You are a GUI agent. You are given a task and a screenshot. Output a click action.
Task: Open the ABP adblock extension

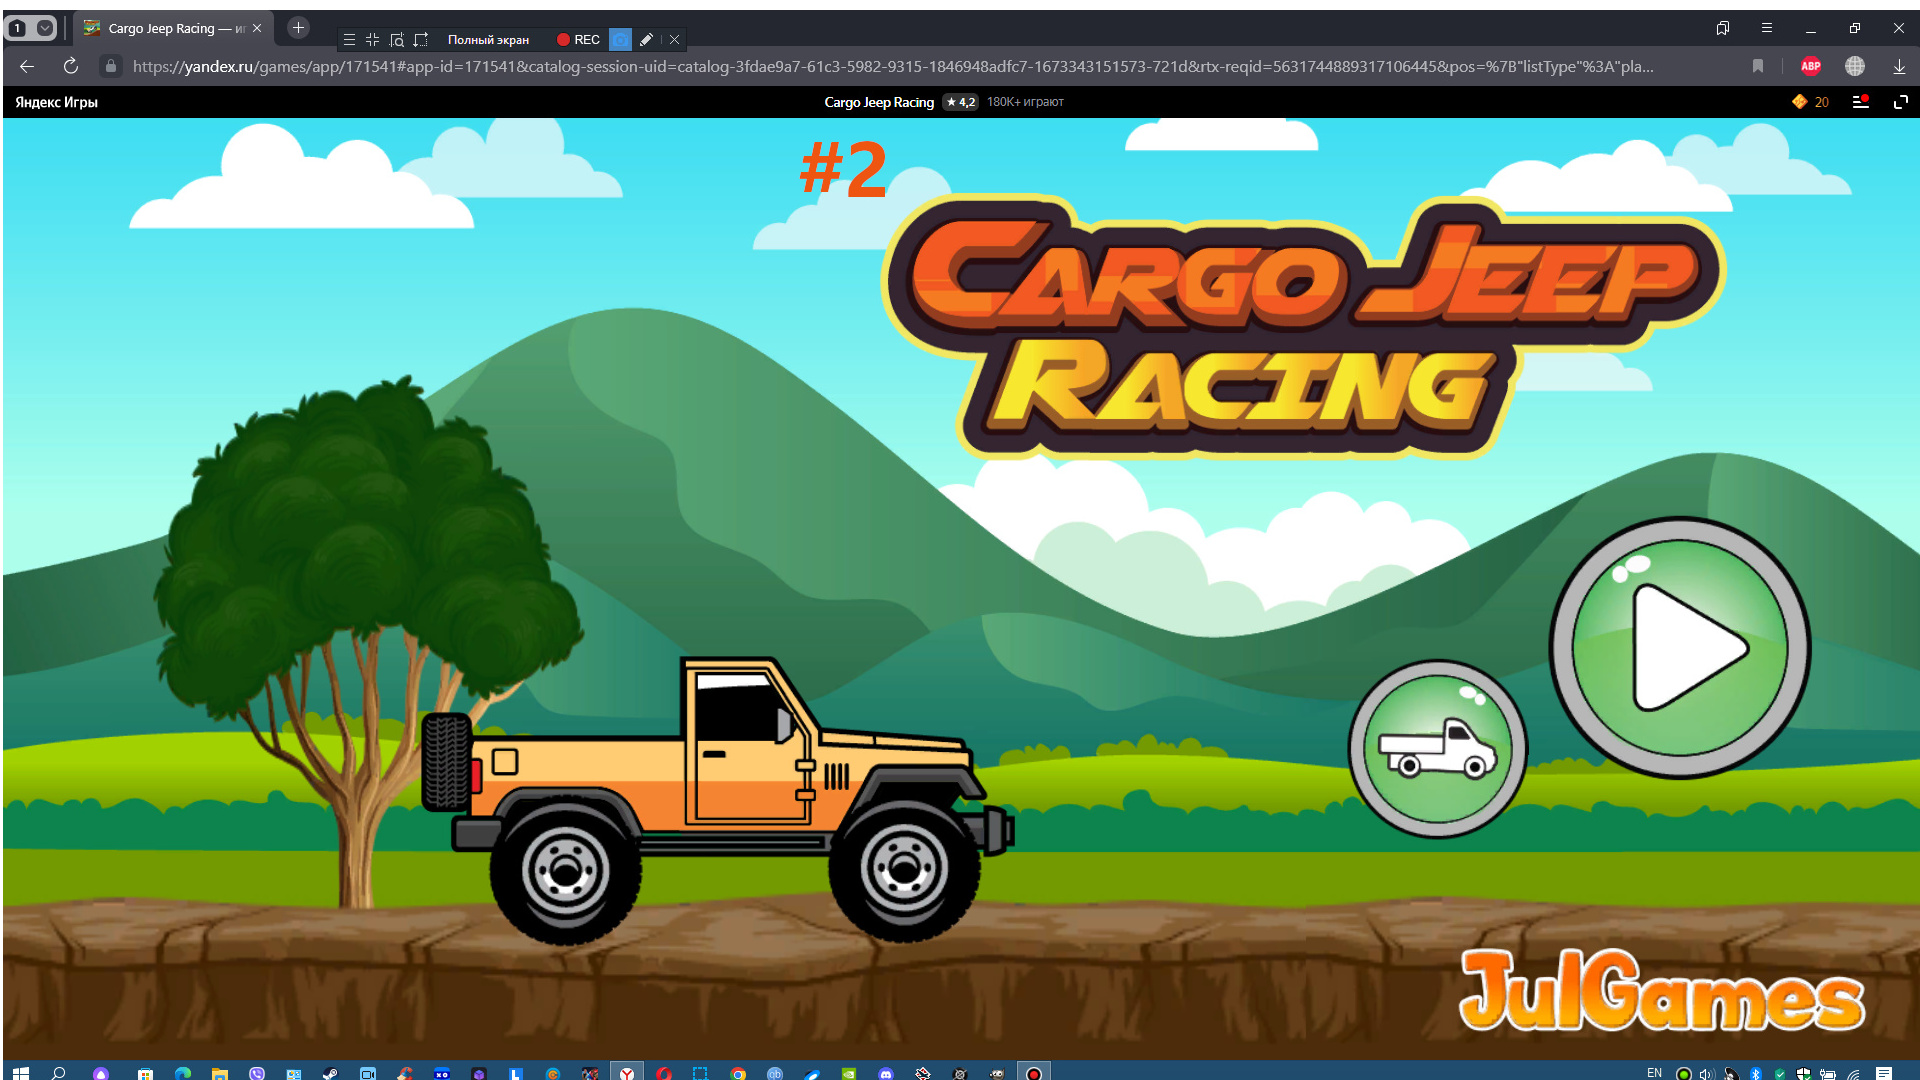(1810, 66)
